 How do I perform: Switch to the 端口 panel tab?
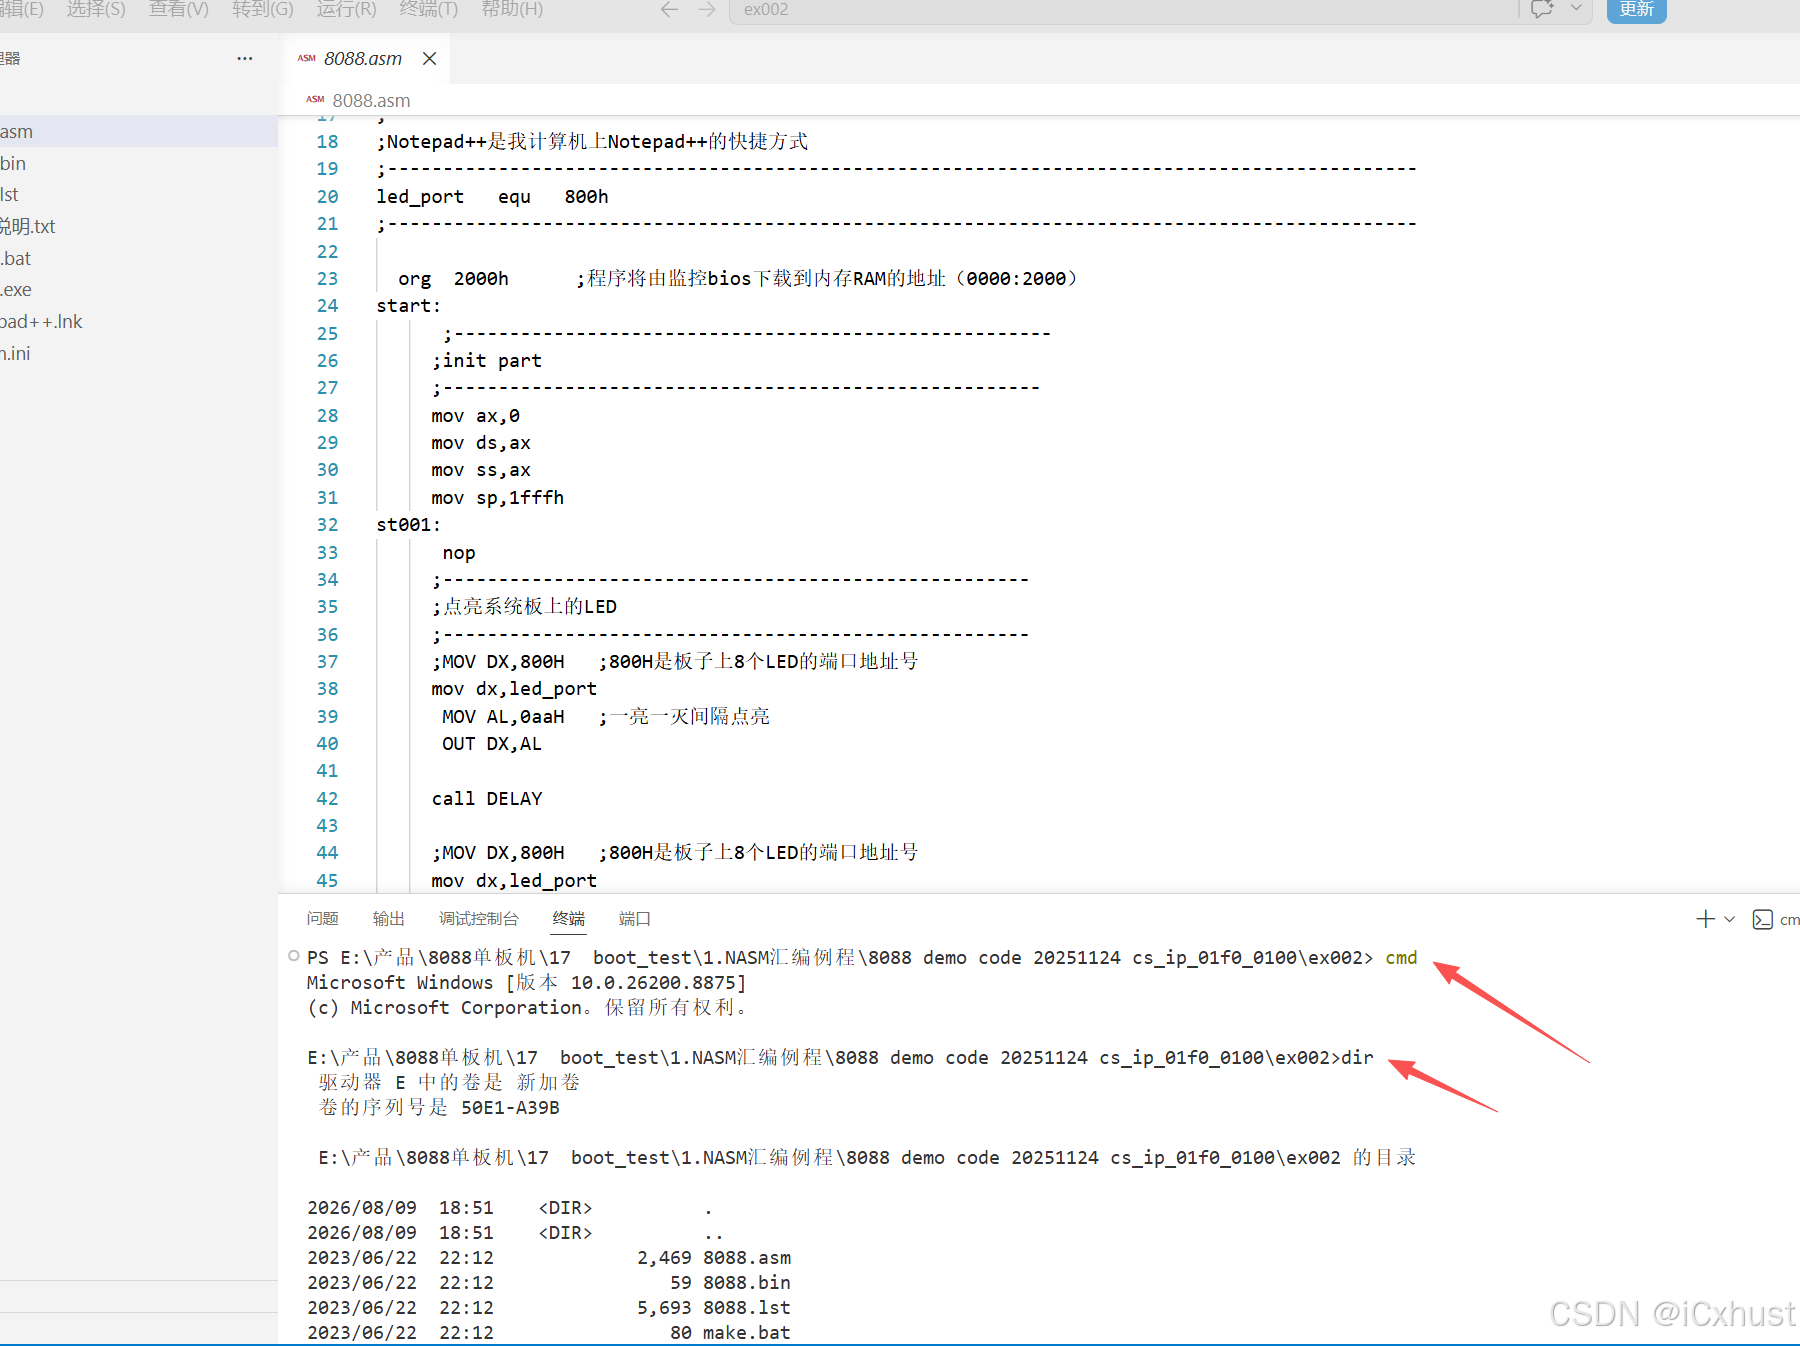click(634, 918)
